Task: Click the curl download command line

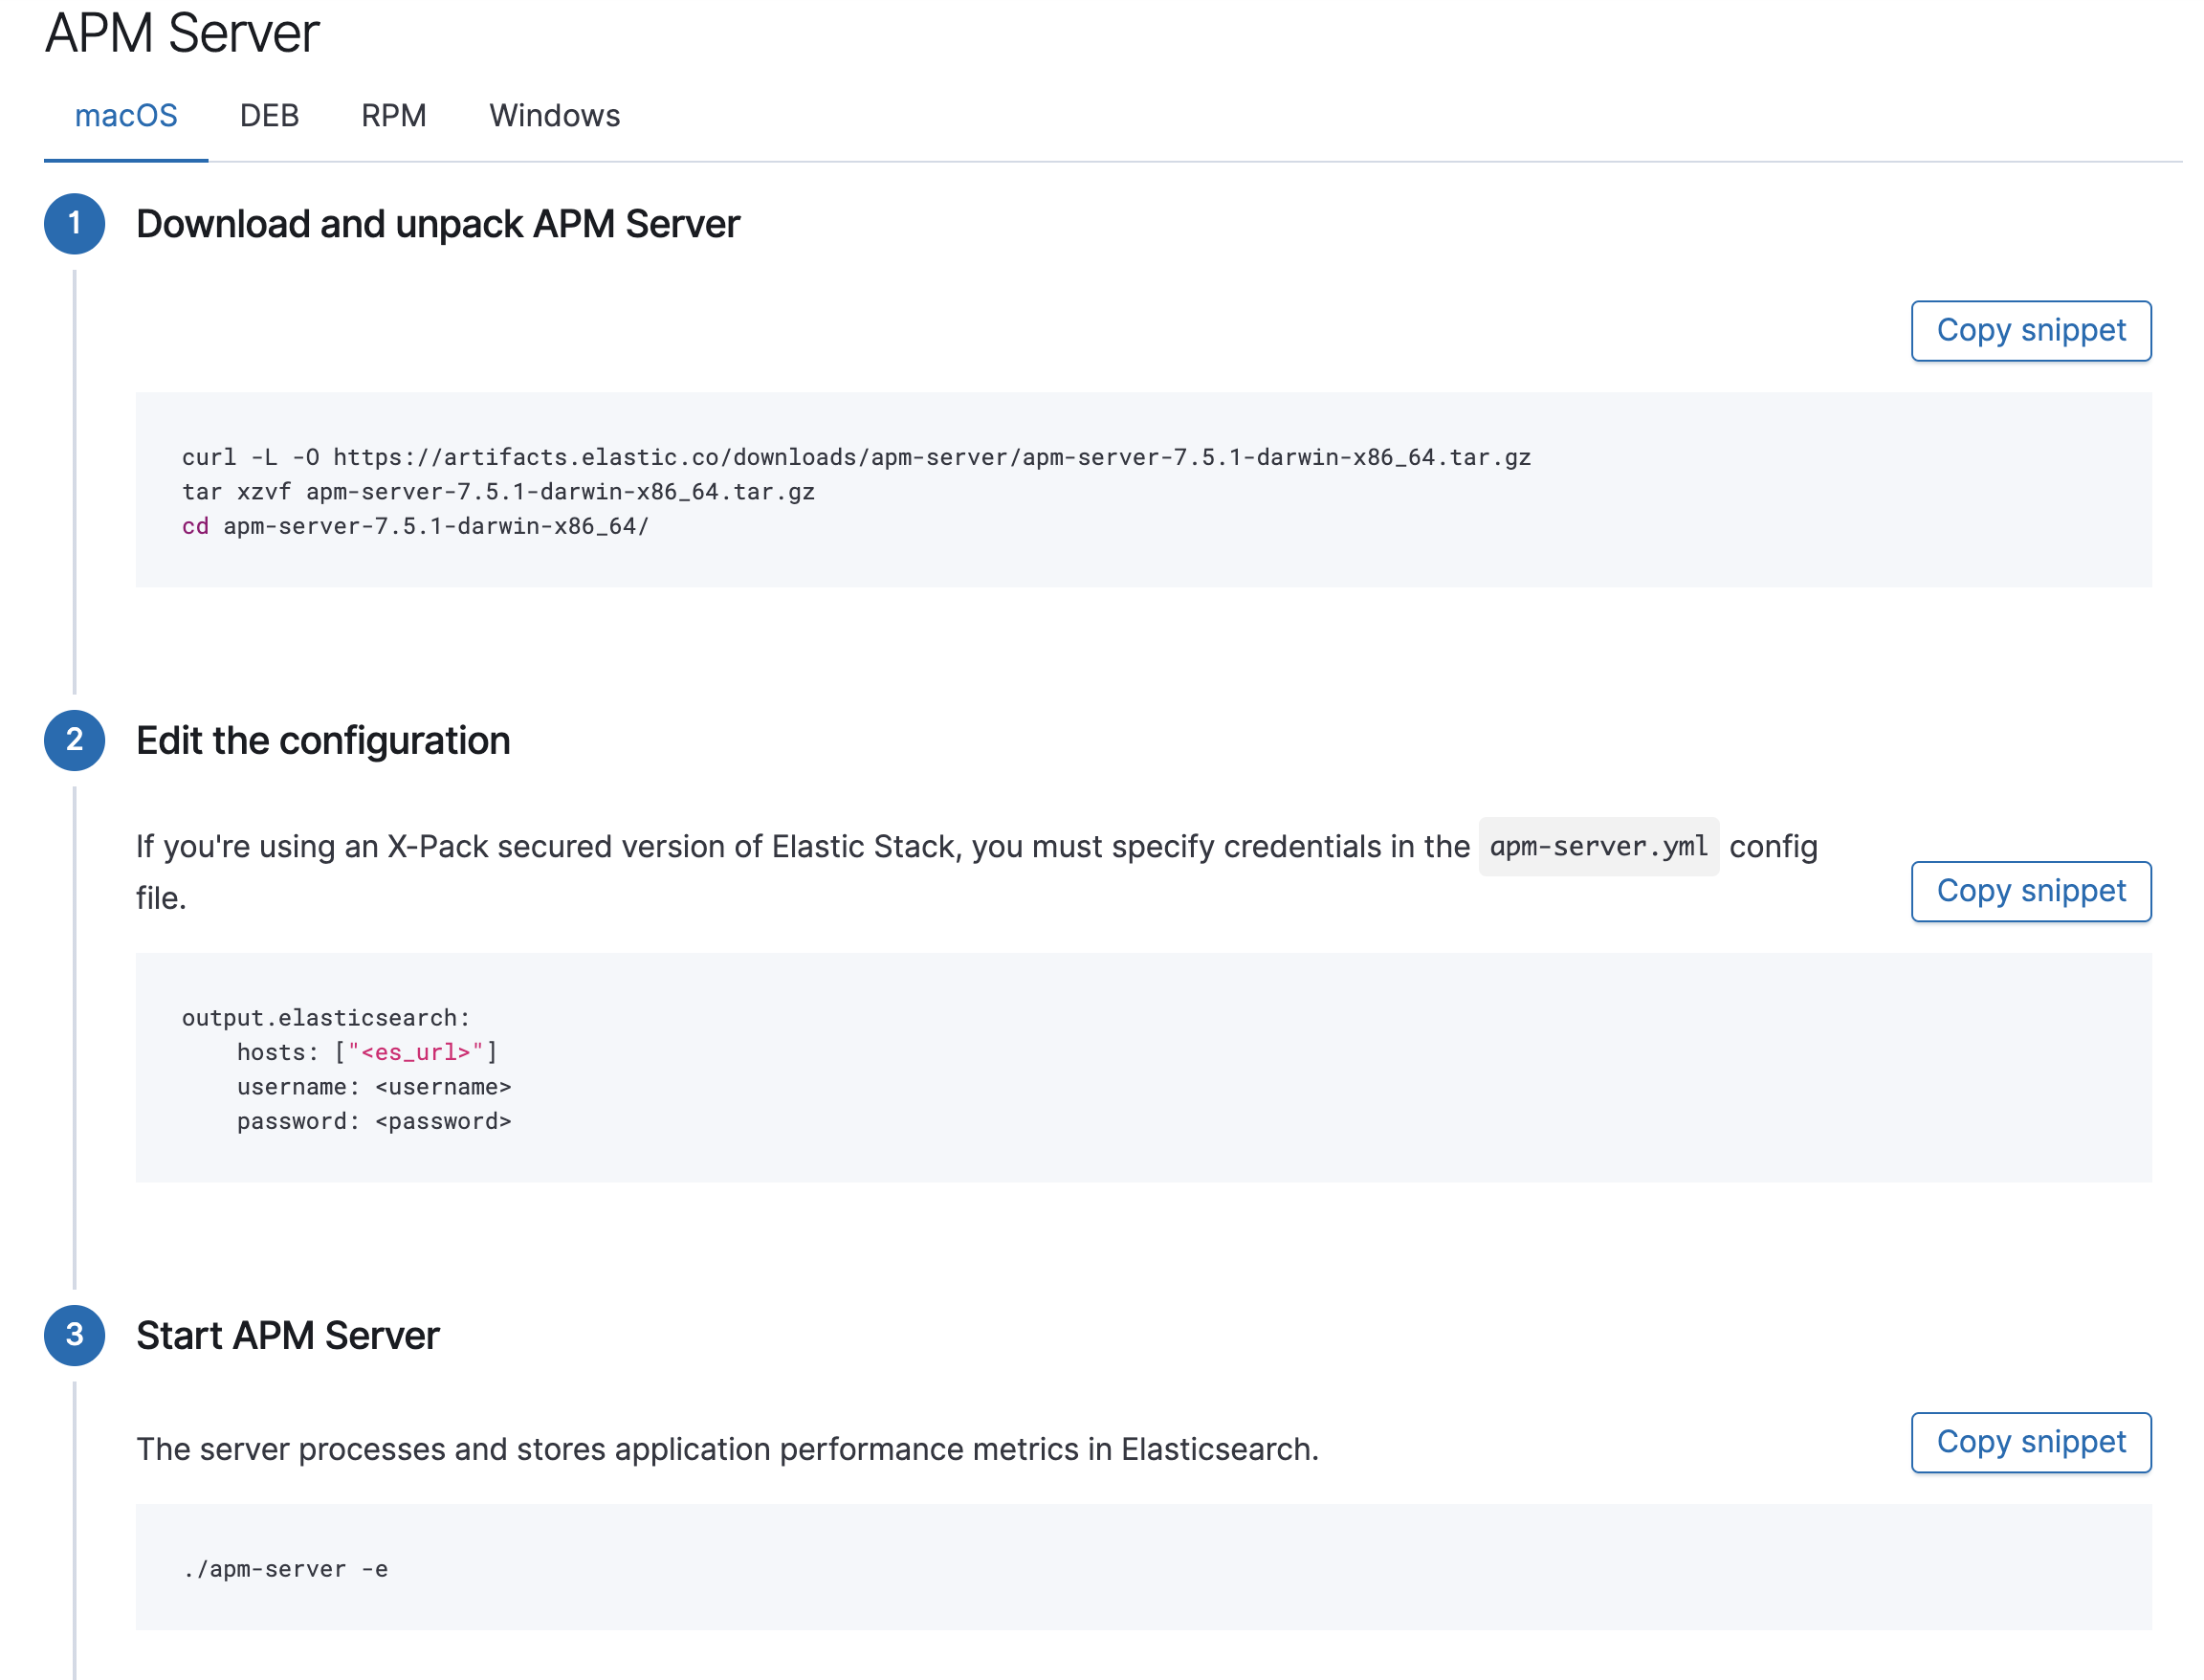Action: tap(855, 457)
